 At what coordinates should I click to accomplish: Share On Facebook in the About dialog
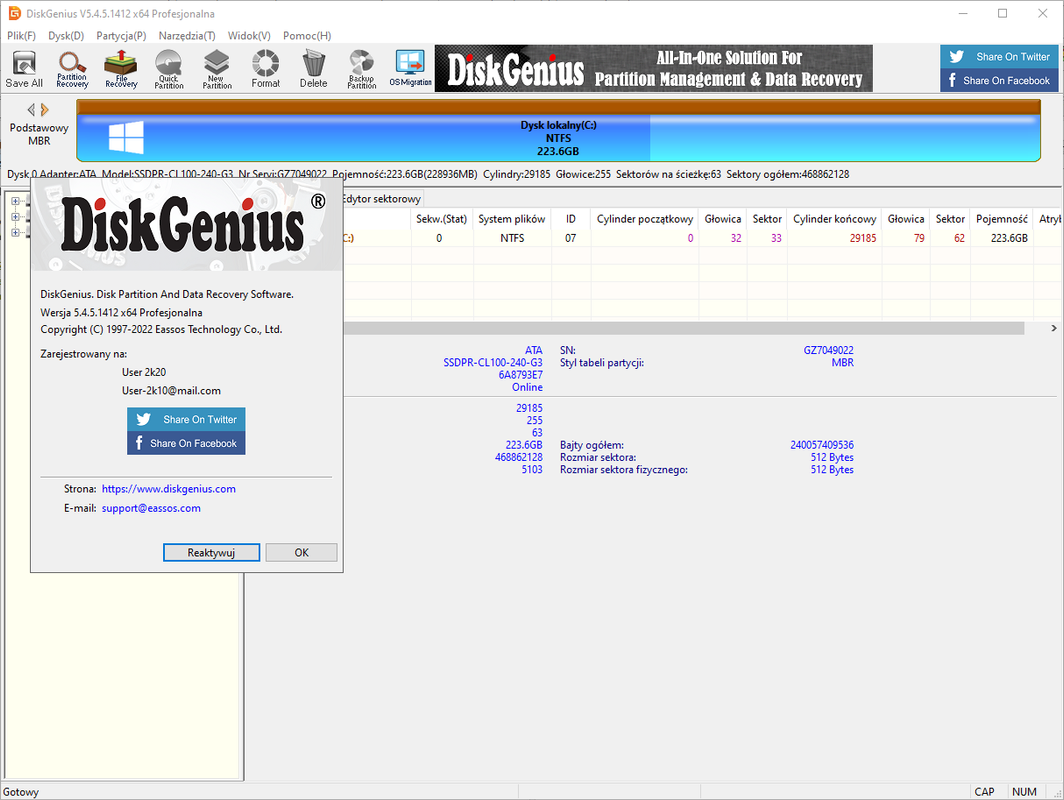coord(186,443)
